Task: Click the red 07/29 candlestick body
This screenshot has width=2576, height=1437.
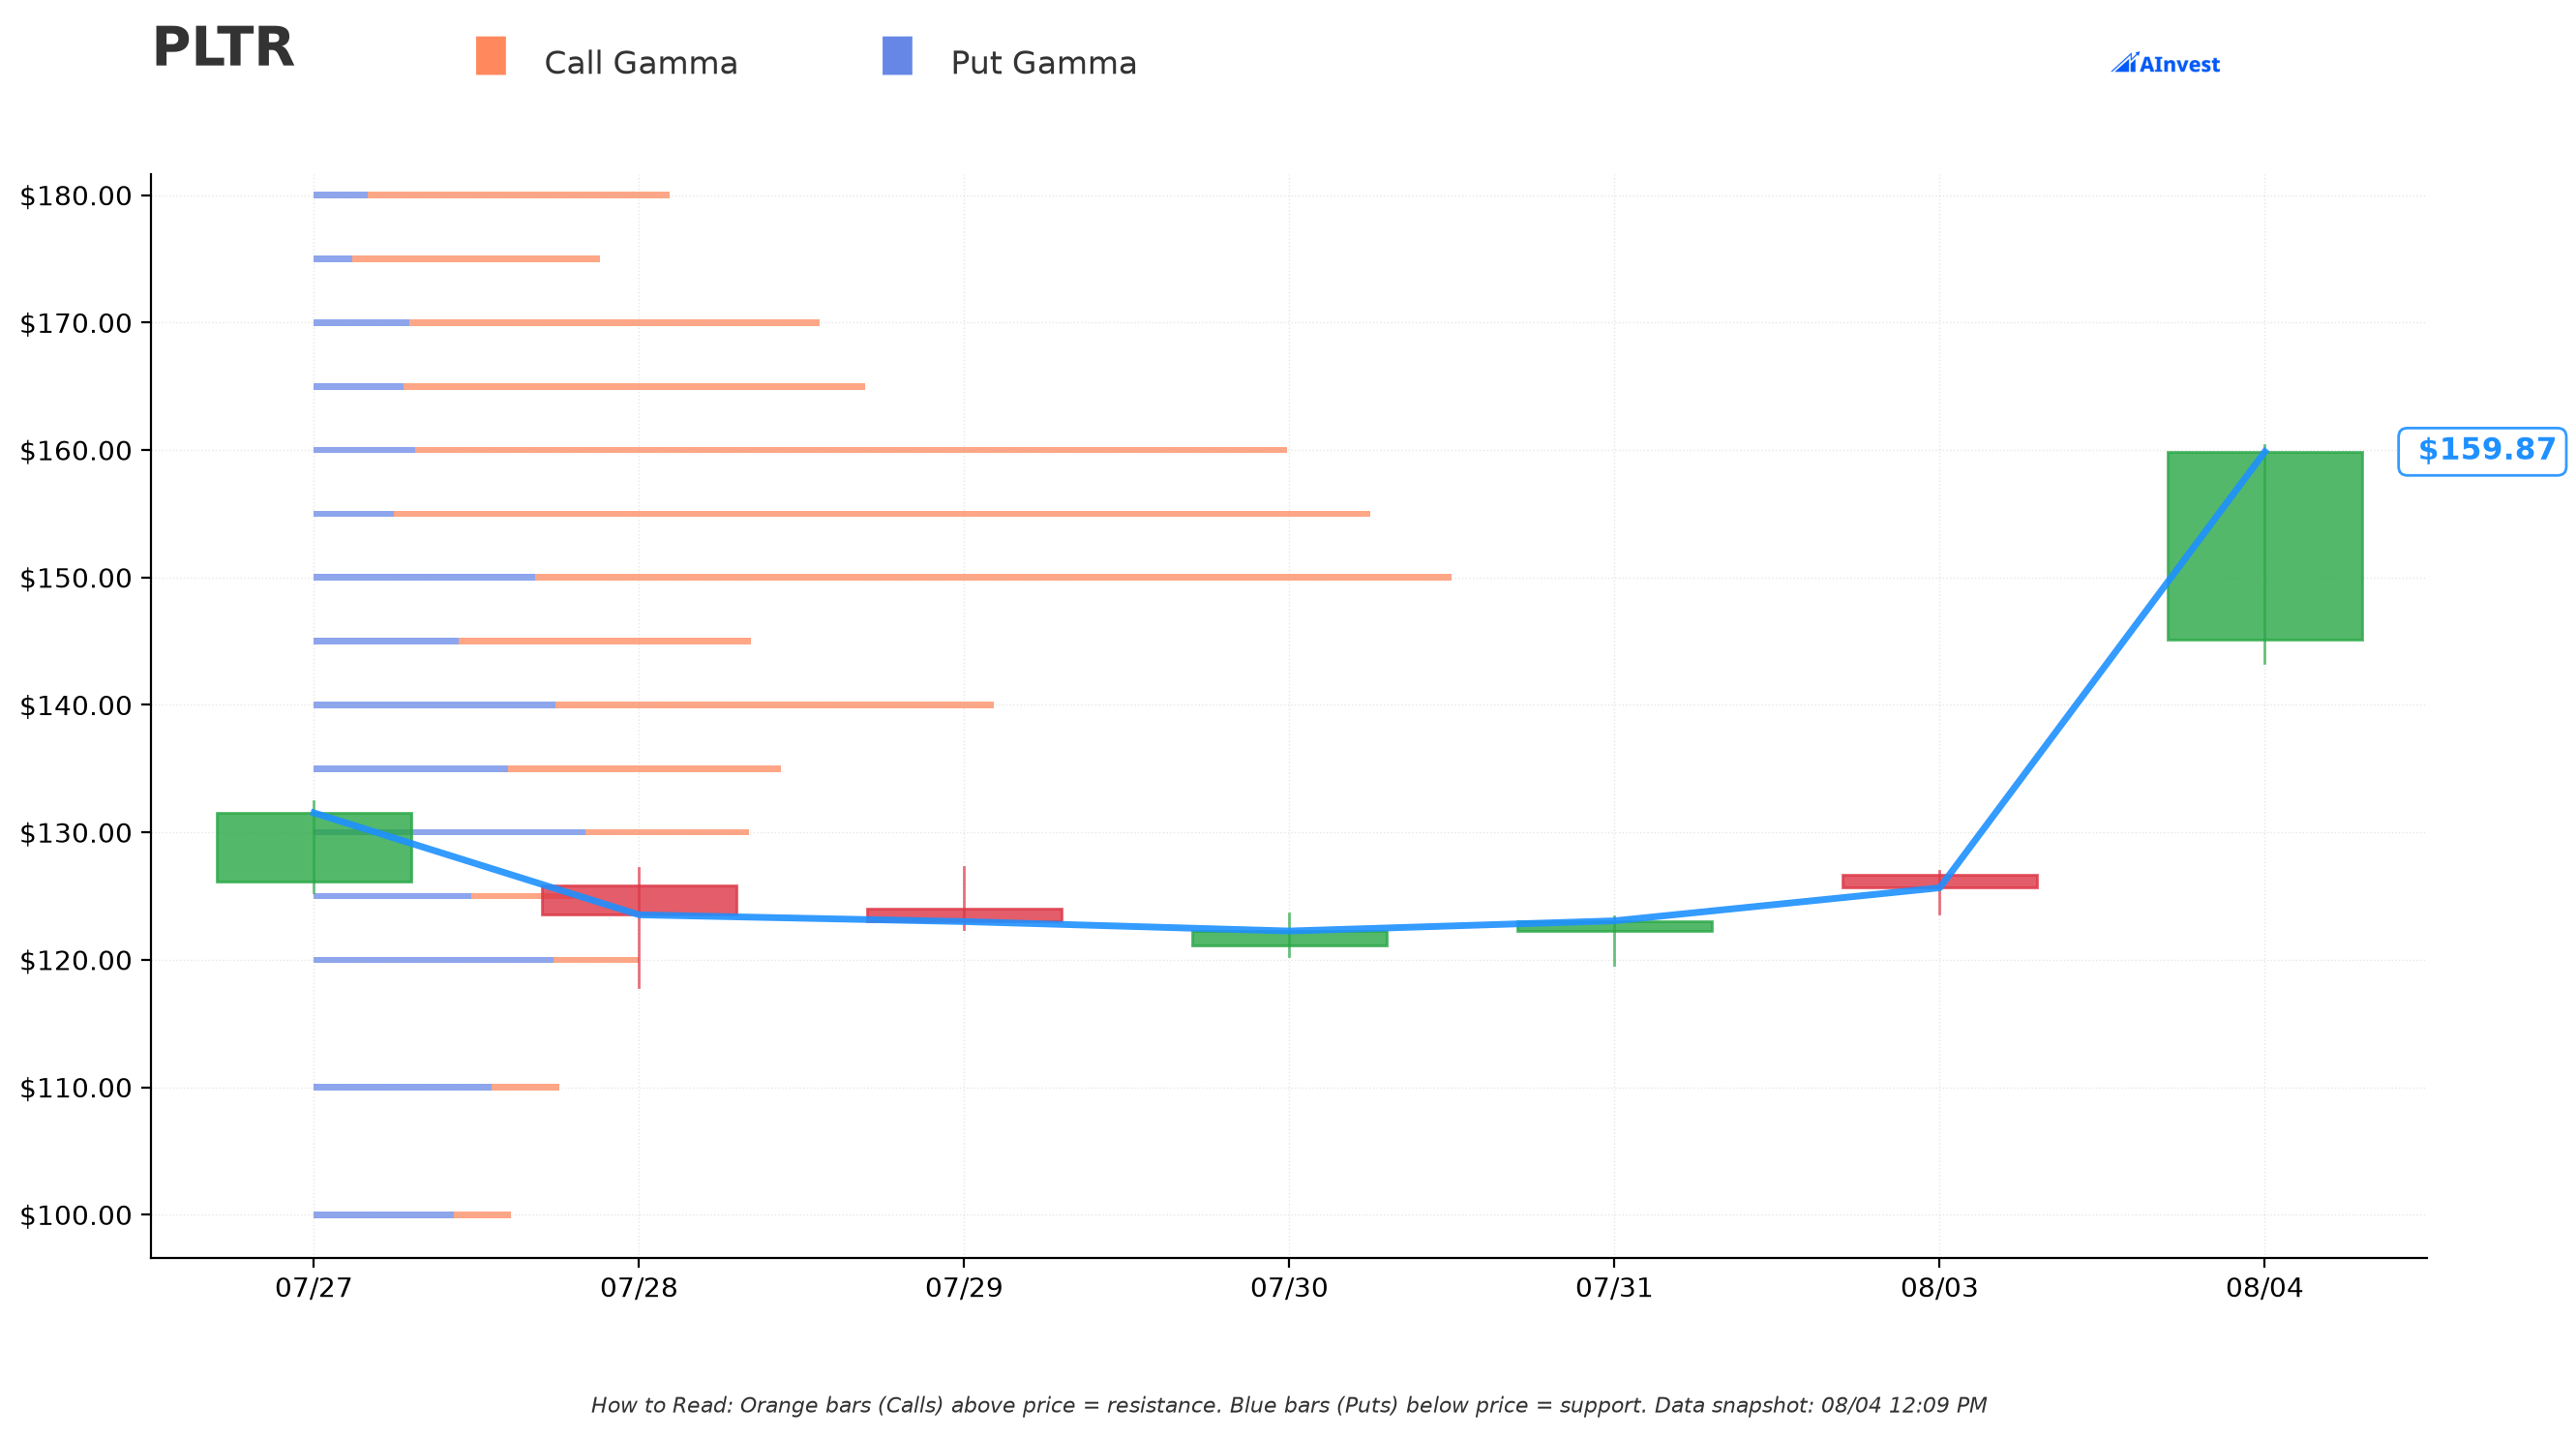Action: [x=964, y=915]
